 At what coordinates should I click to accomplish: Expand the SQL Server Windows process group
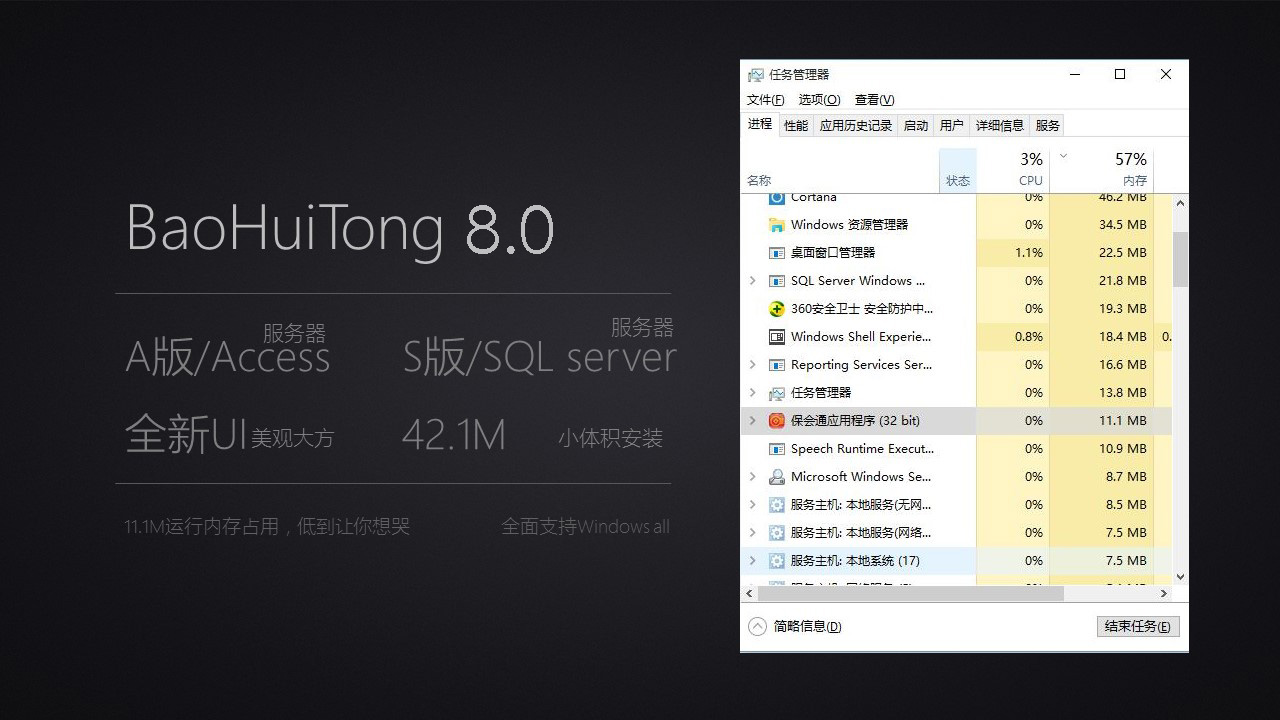pyautogui.click(x=753, y=281)
